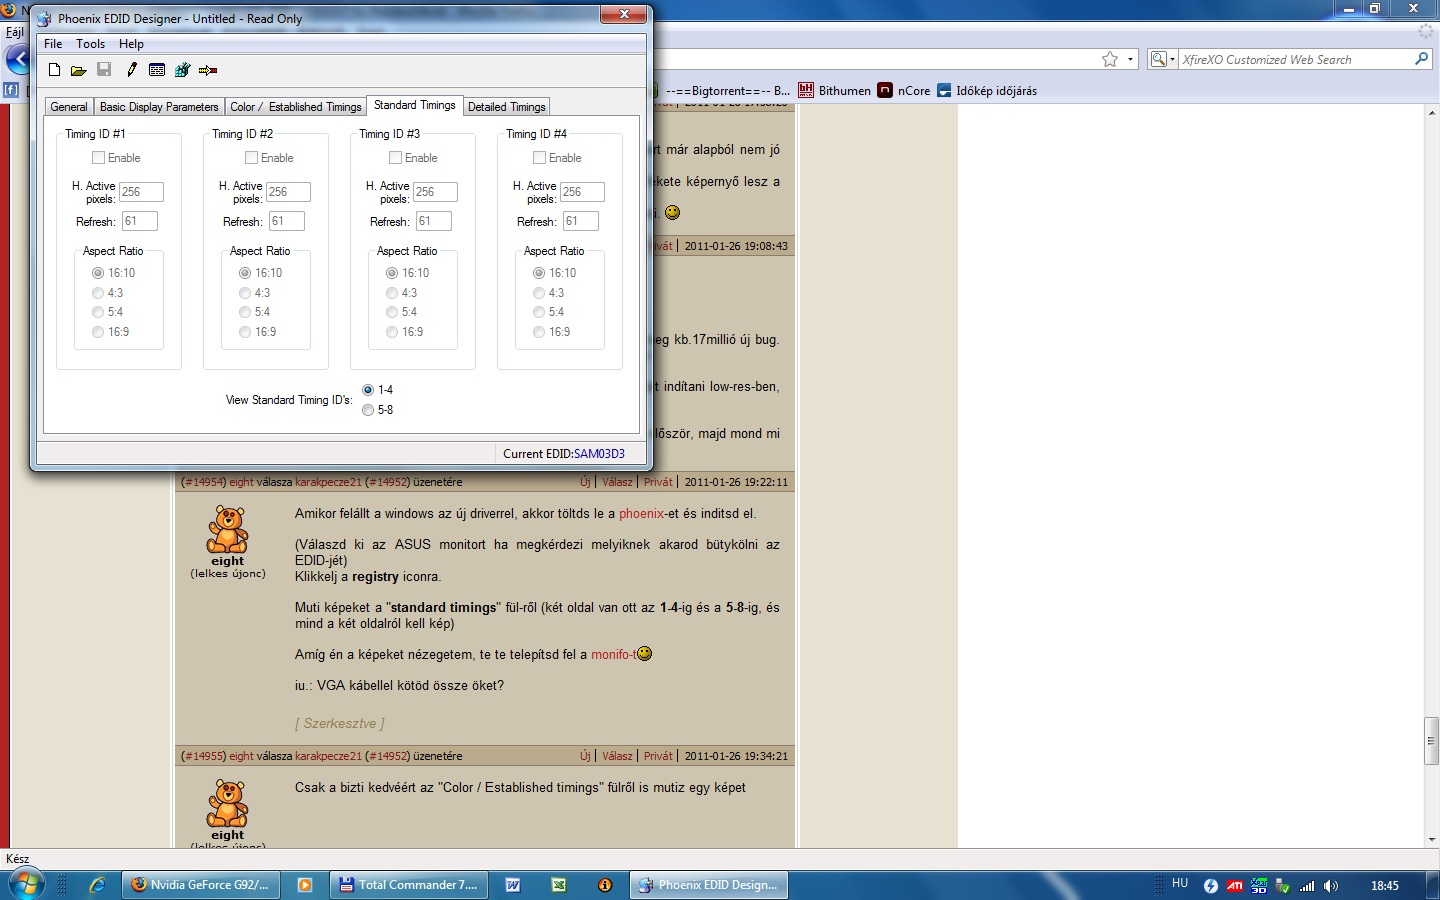This screenshot has height=900, width=1440.
Task: Switch to the Color / Established Timings tab
Action: (x=296, y=107)
